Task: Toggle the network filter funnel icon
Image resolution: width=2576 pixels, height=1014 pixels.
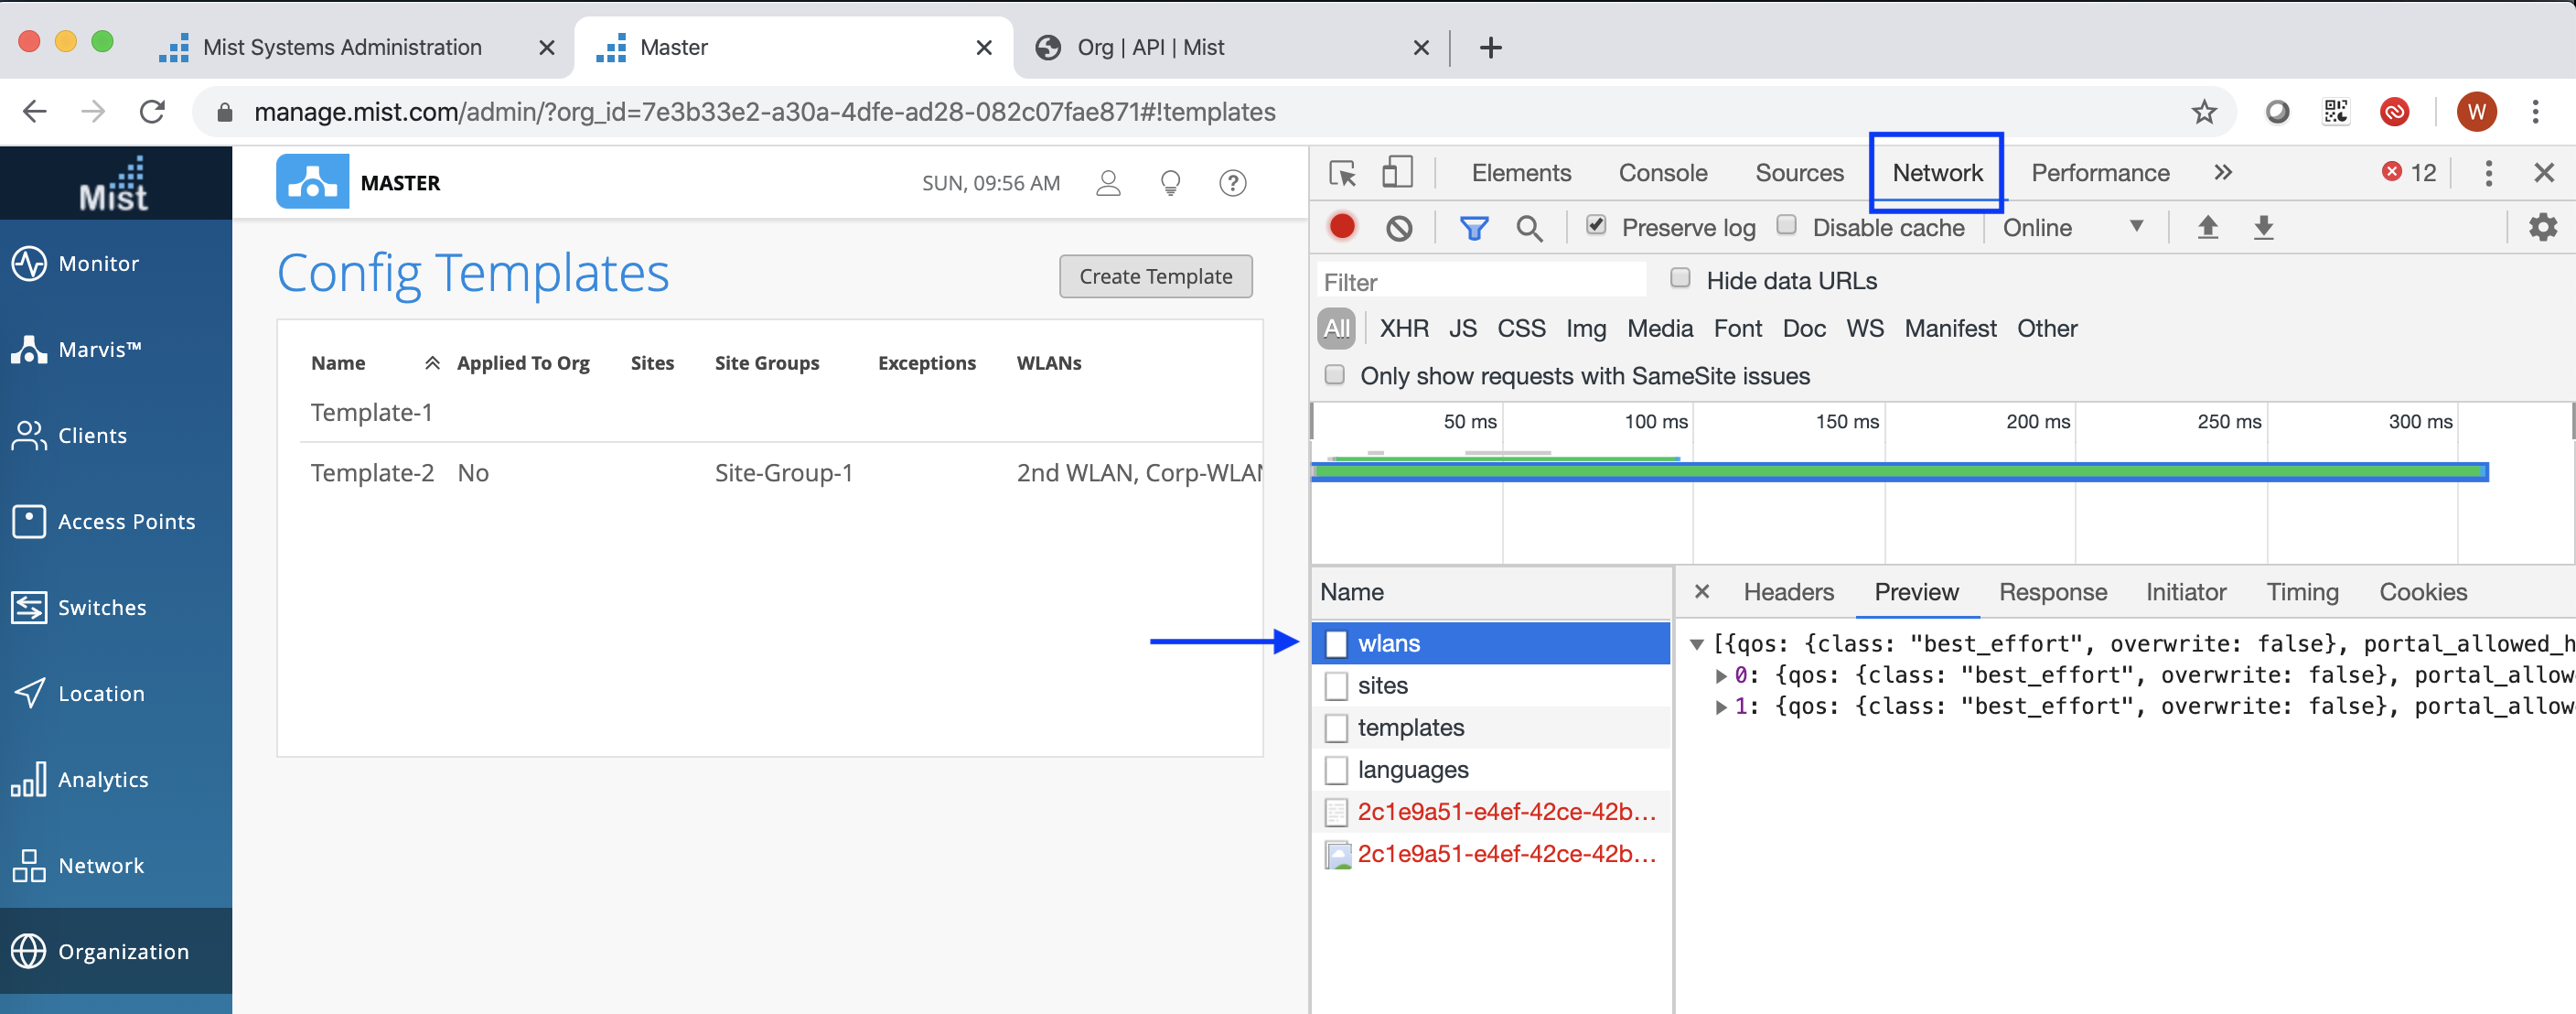Action: point(1473,228)
